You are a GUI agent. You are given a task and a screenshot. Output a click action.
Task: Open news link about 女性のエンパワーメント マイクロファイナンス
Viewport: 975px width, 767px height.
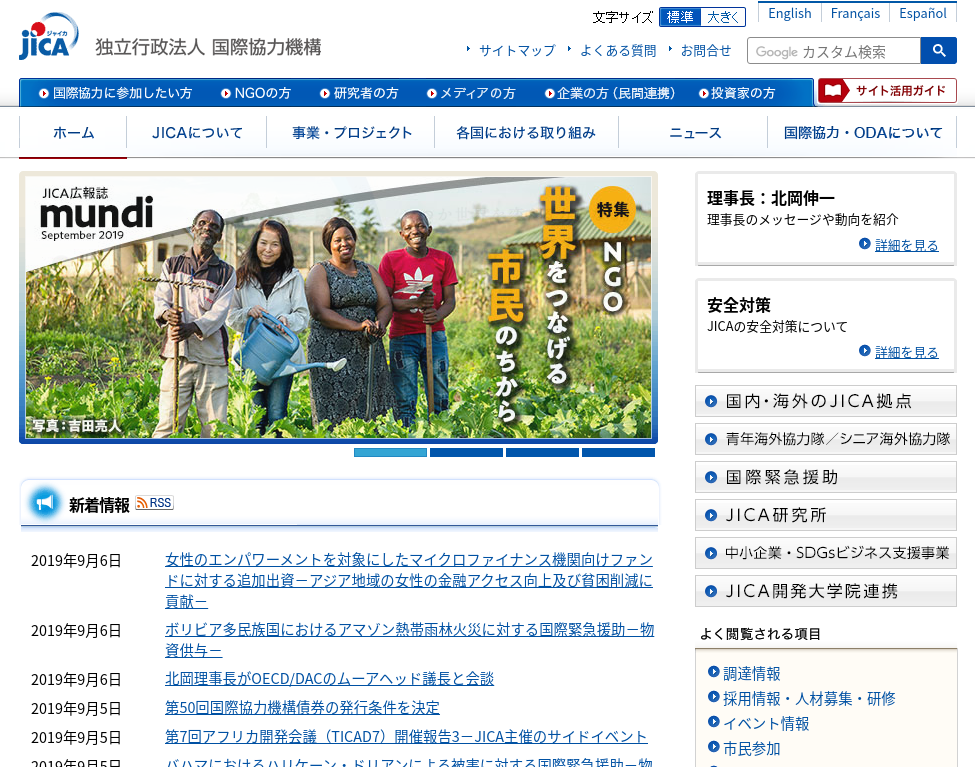[x=409, y=580]
